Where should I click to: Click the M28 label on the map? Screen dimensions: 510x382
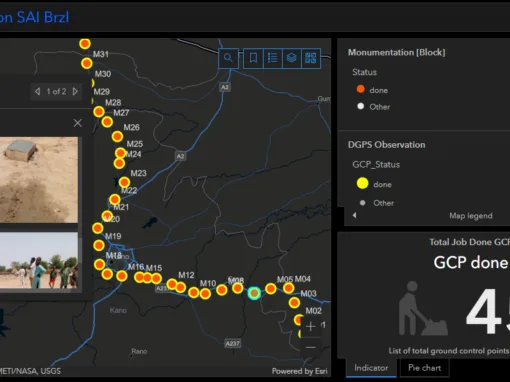(x=113, y=102)
